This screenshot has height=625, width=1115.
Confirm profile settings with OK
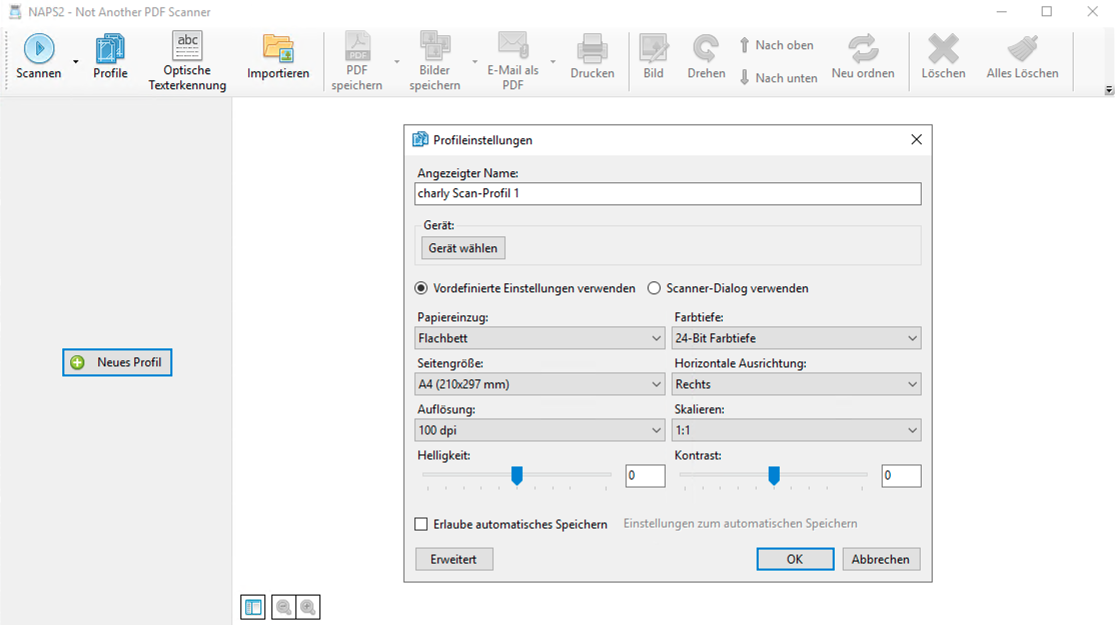[x=795, y=559]
